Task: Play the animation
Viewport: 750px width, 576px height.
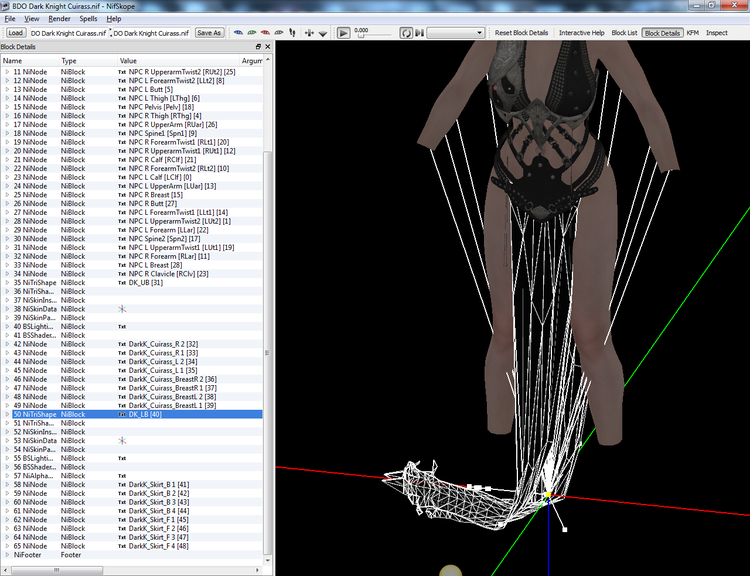Action: (x=343, y=33)
